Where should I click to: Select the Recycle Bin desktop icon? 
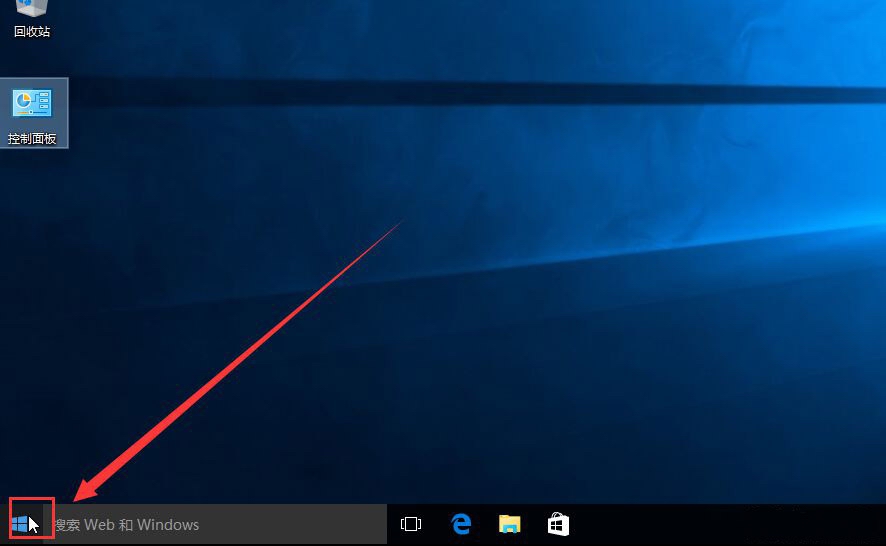(32, 20)
